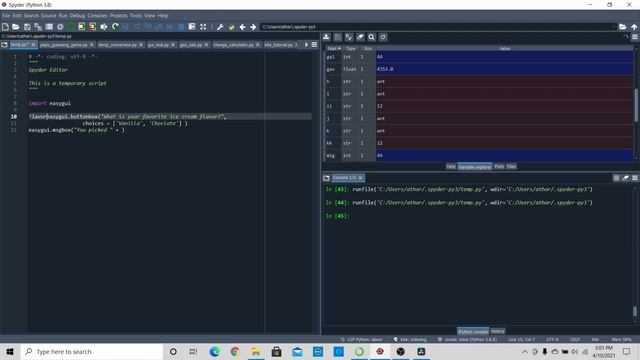Run file with green play button
The height and width of the screenshot is (360, 640).
[x=71, y=27]
